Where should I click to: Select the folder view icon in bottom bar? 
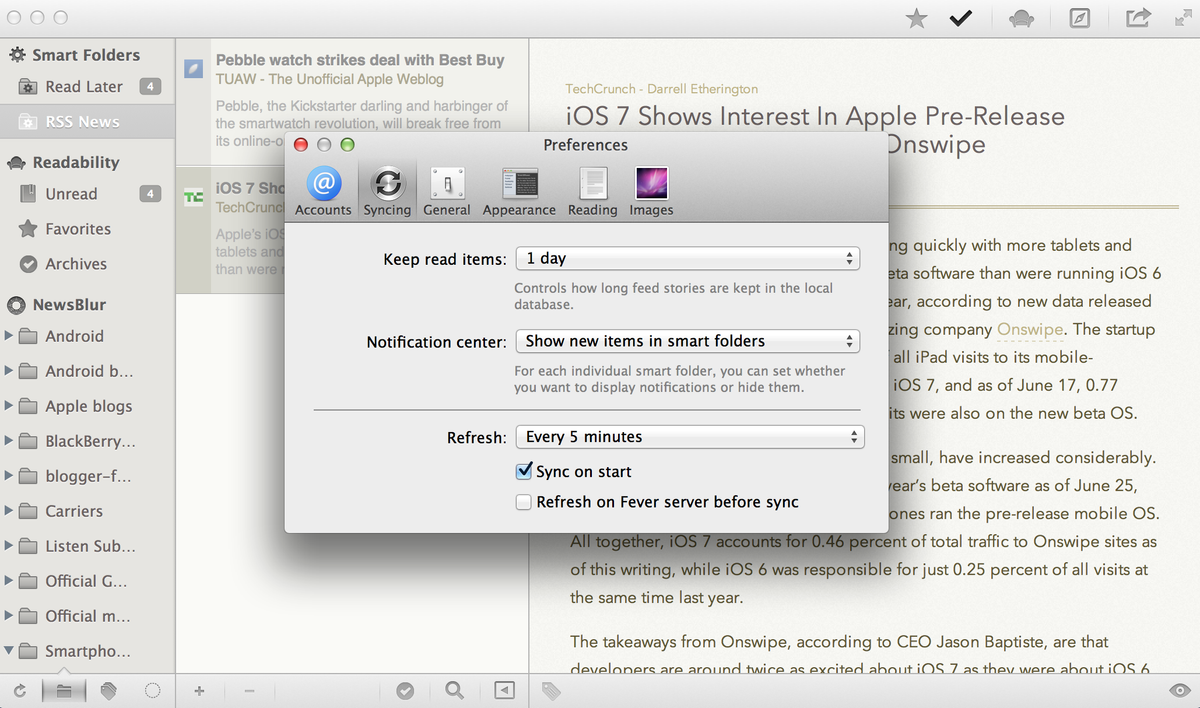coord(64,690)
